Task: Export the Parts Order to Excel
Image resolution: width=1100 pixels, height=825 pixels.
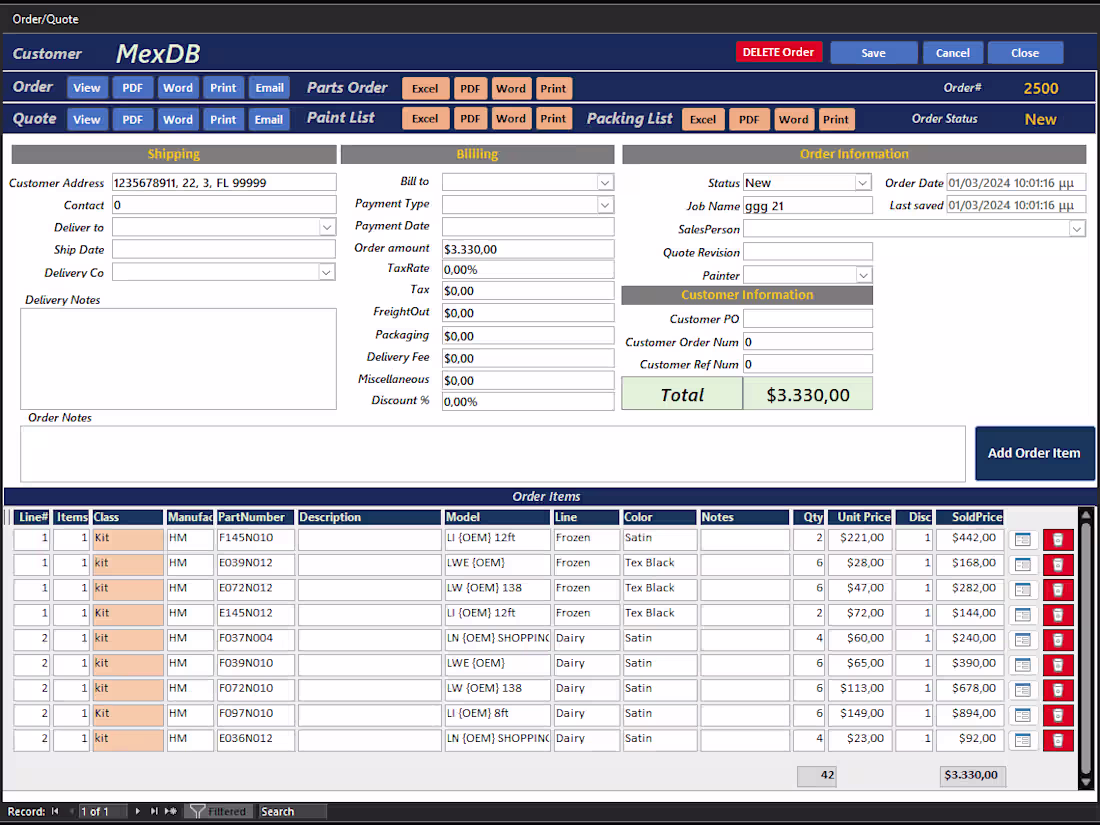Action: (425, 88)
